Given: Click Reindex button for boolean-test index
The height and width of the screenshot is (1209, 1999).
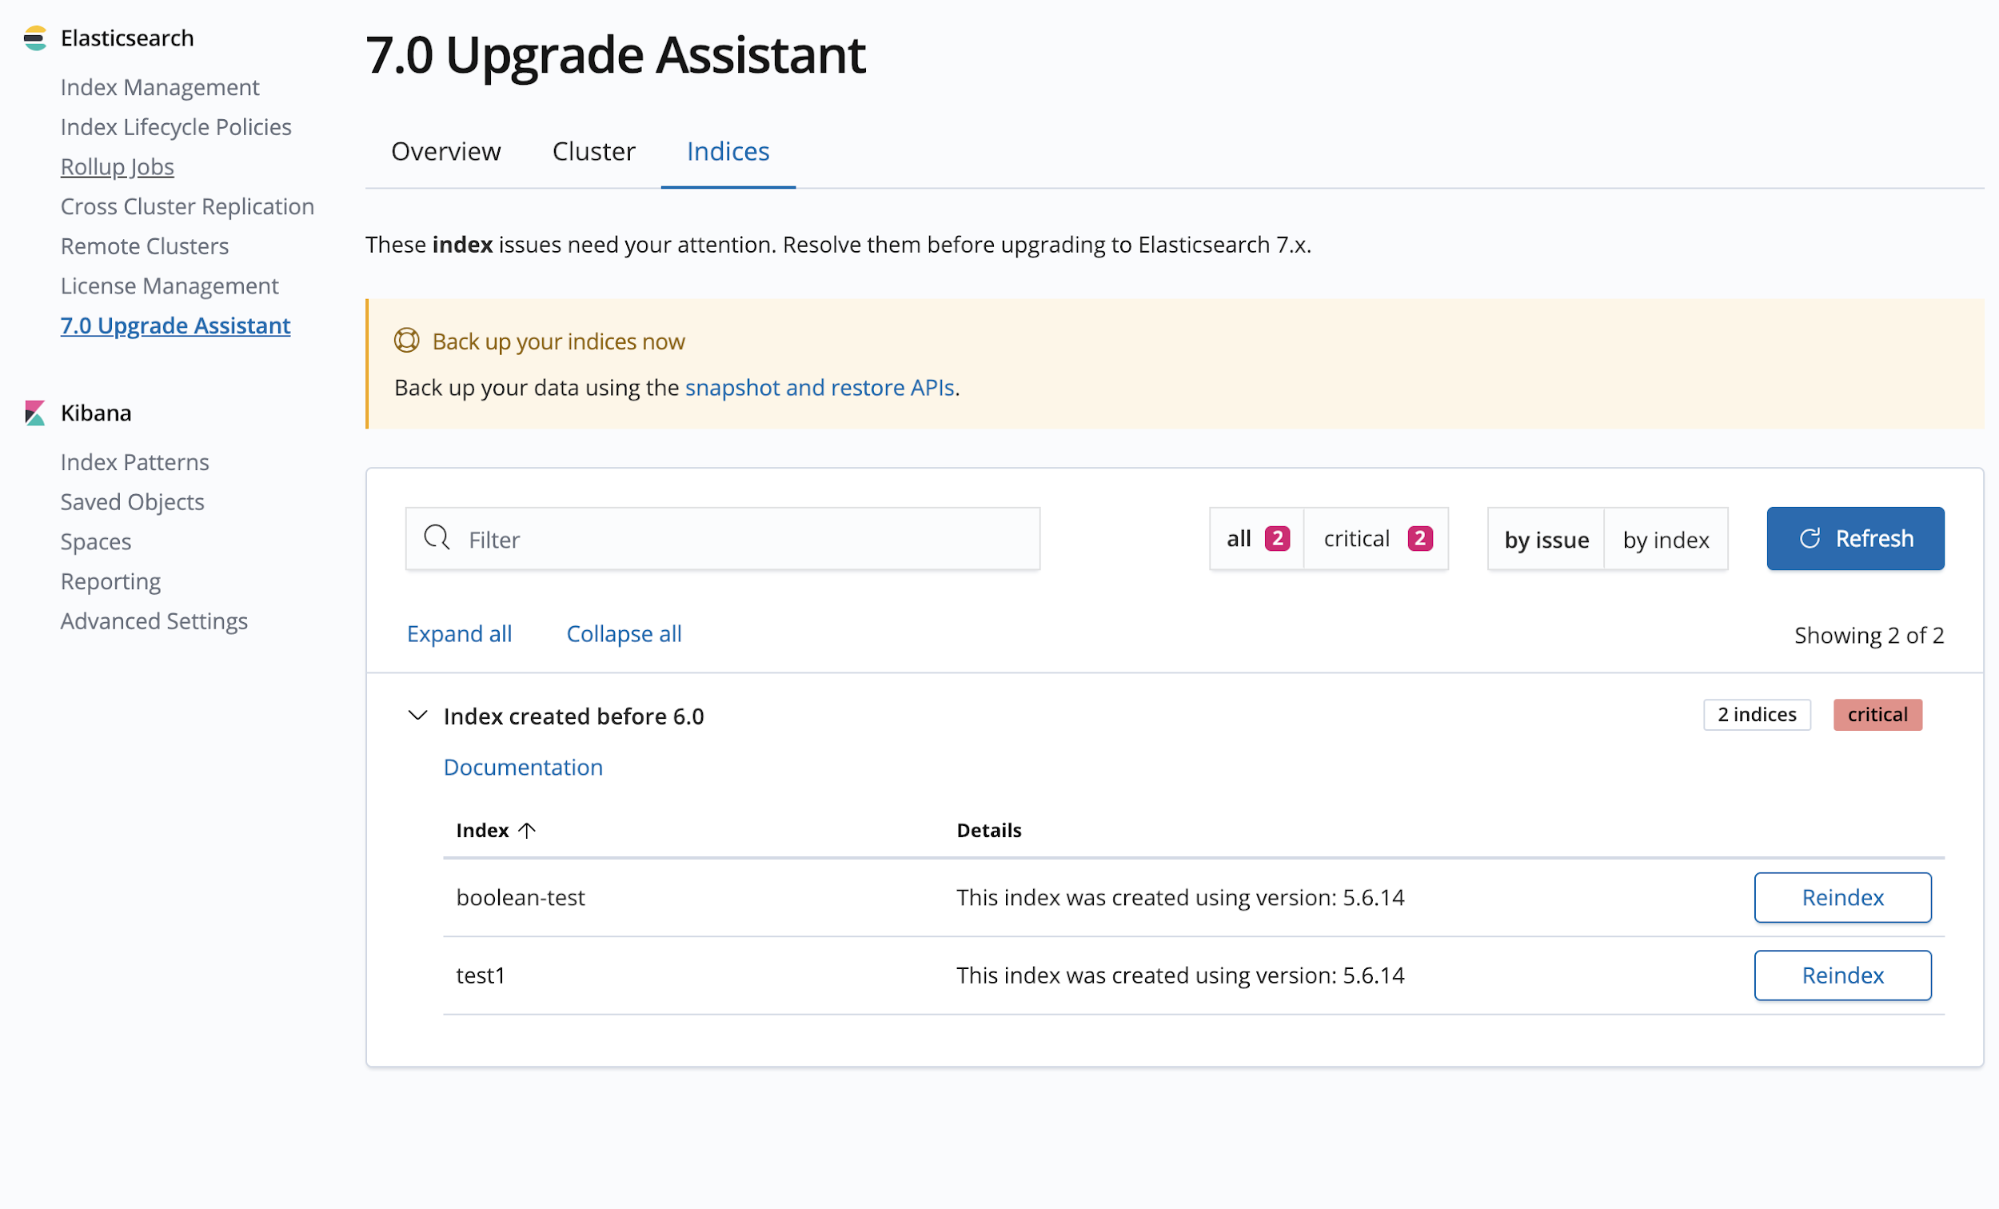Looking at the screenshot, I should (x=1842, y=896).
